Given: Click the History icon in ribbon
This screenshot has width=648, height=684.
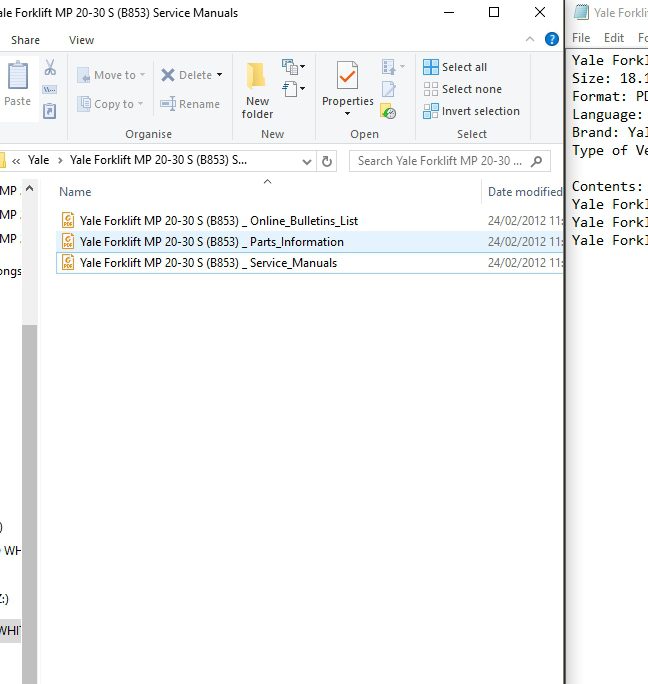Looking at the screenshot, I should coord(388,111).
